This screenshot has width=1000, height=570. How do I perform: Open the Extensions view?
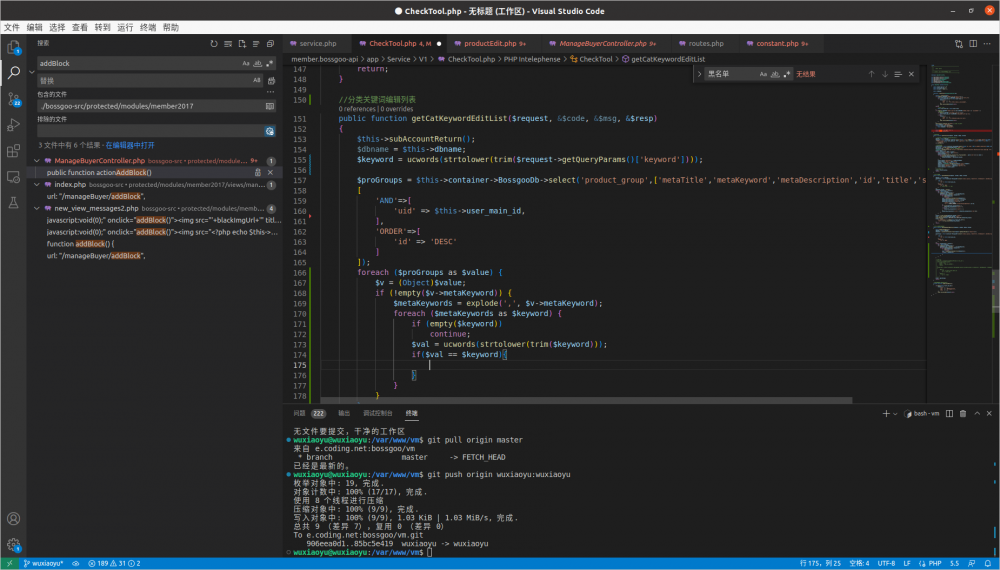14,151
